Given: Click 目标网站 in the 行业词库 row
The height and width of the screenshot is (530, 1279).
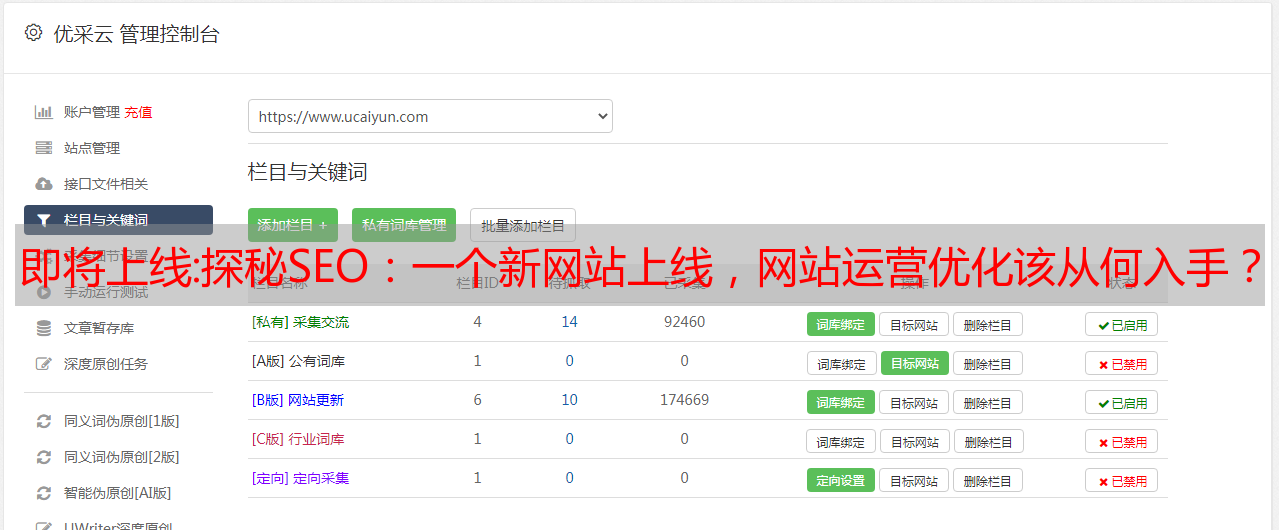Looking at the screenshot, I should 914,441.
